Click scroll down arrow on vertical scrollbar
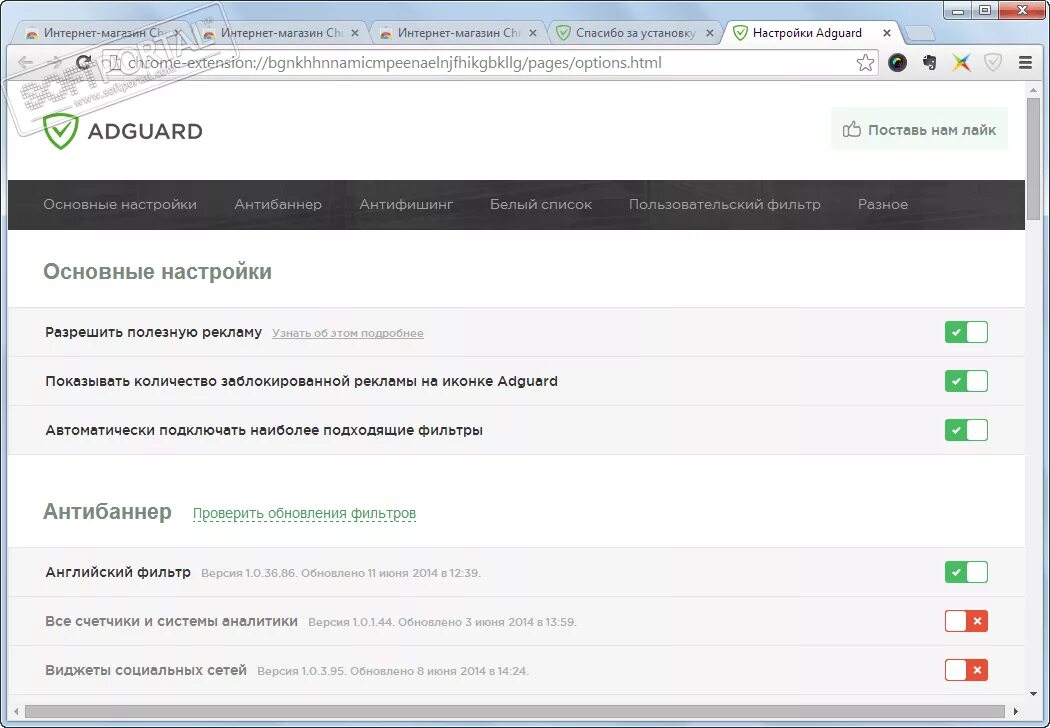The height and width of the screenshot is (728, 1050). [1033, 695]
